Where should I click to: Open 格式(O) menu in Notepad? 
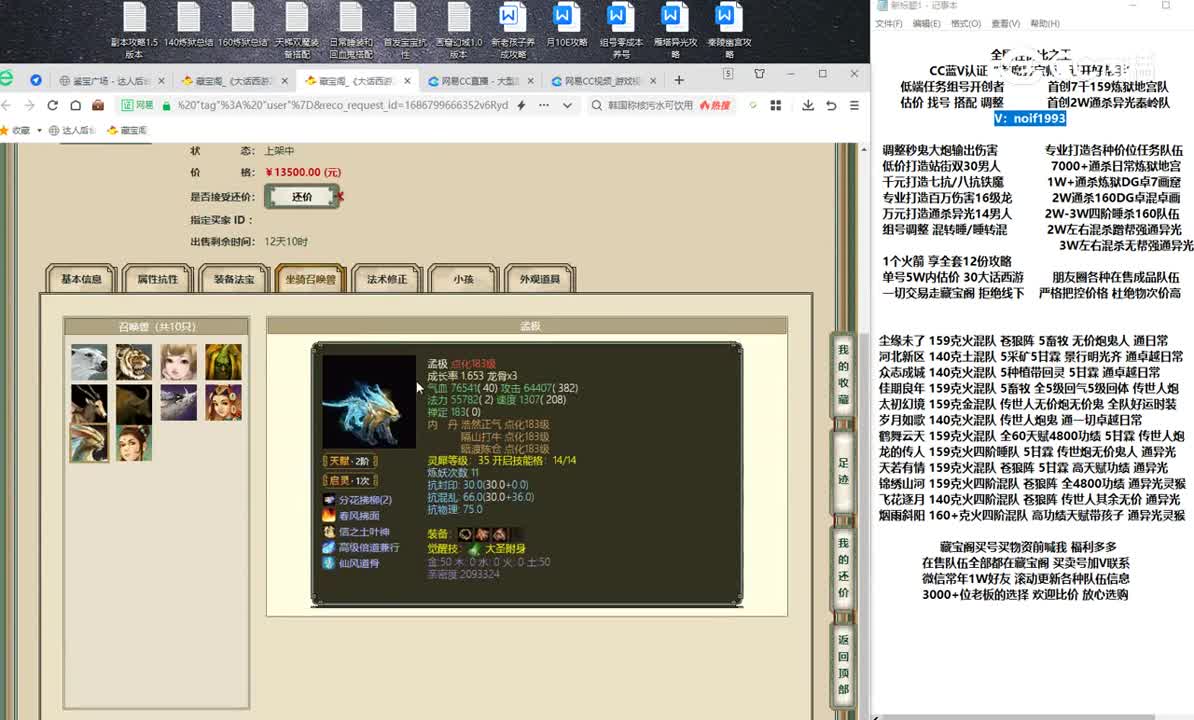pyautogui.click(x=966, y=24)
